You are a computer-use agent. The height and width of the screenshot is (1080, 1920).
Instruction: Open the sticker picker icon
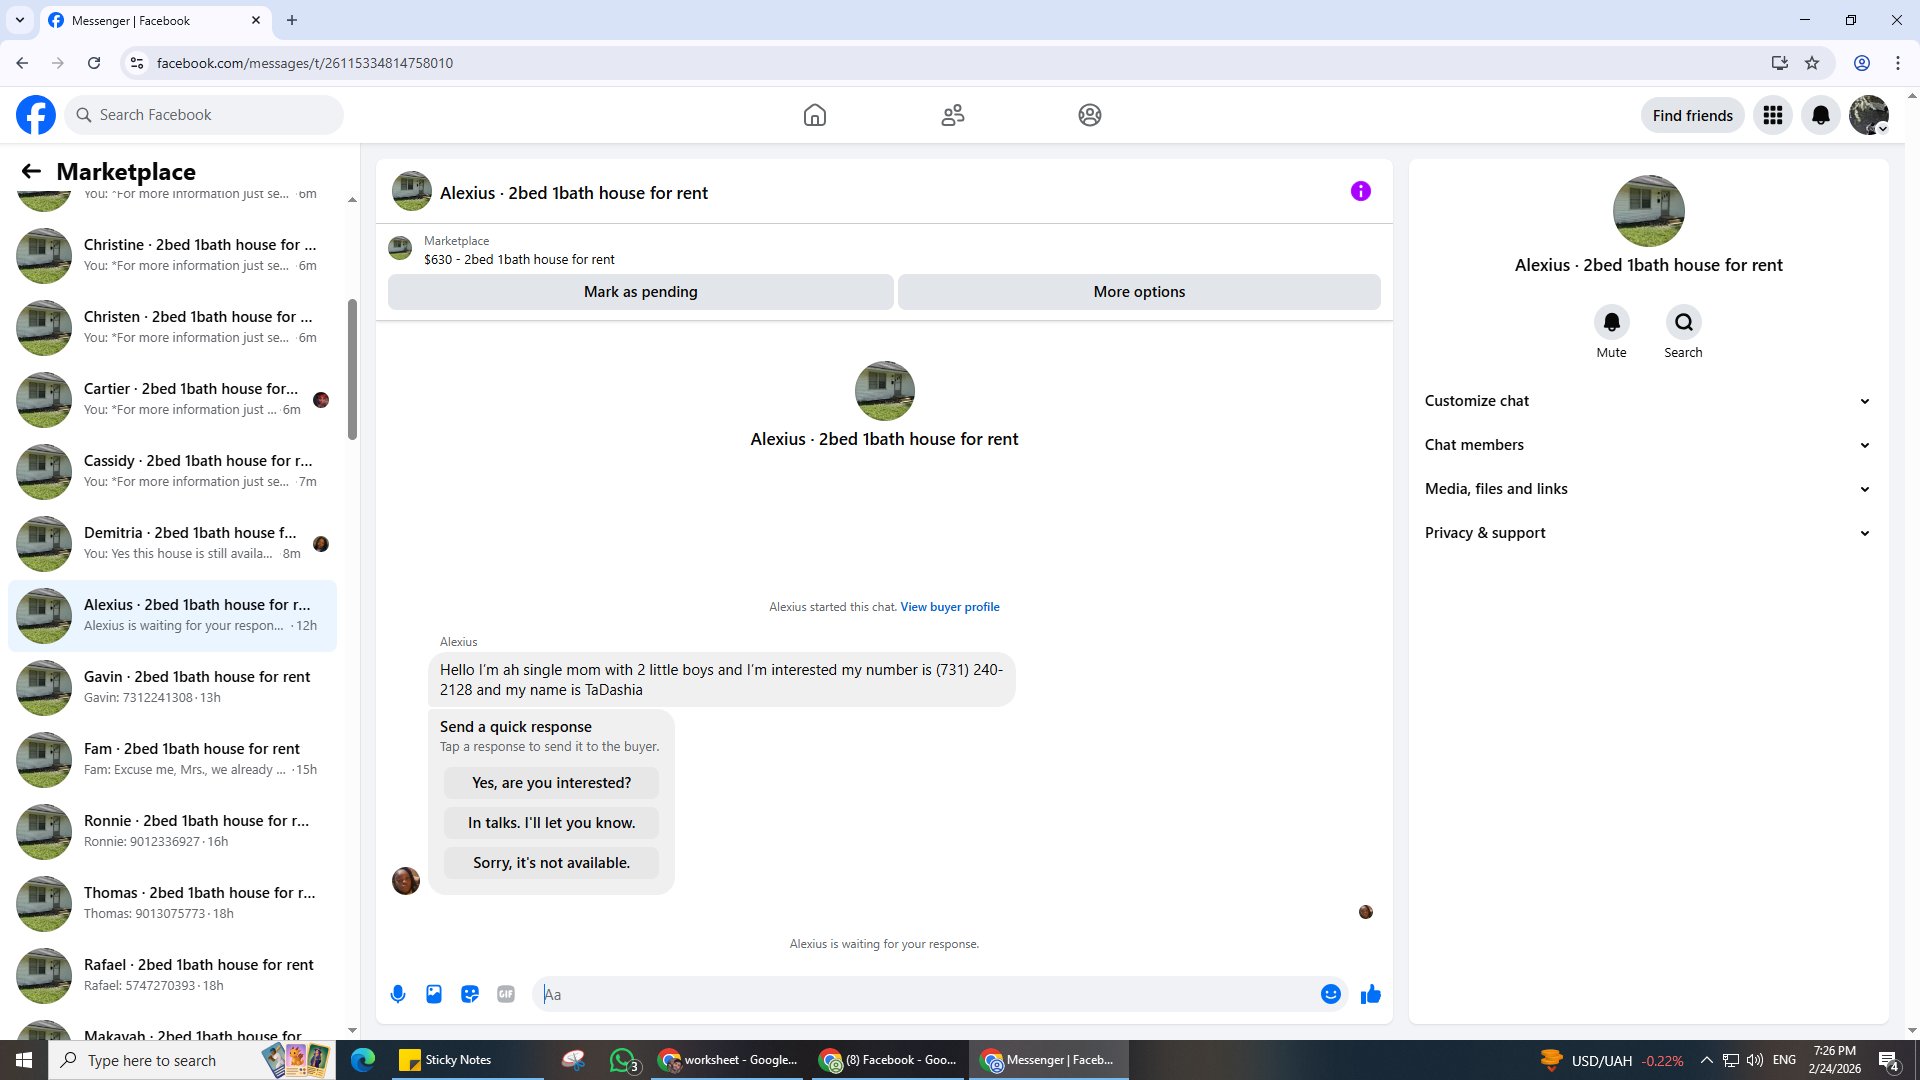470,994
